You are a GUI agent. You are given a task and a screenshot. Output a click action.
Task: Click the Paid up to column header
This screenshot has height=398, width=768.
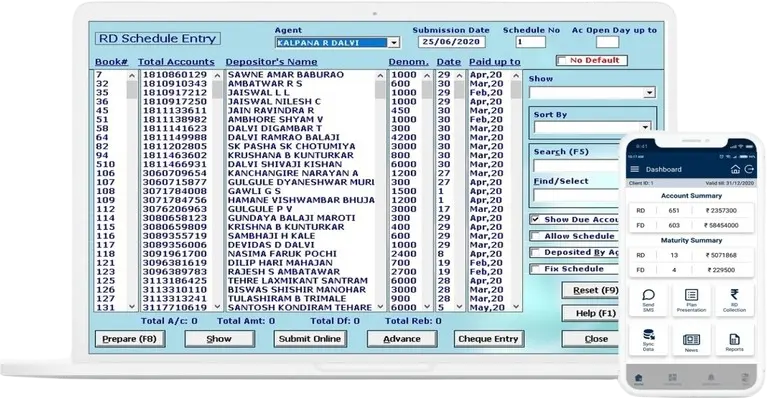pos(495,62)
